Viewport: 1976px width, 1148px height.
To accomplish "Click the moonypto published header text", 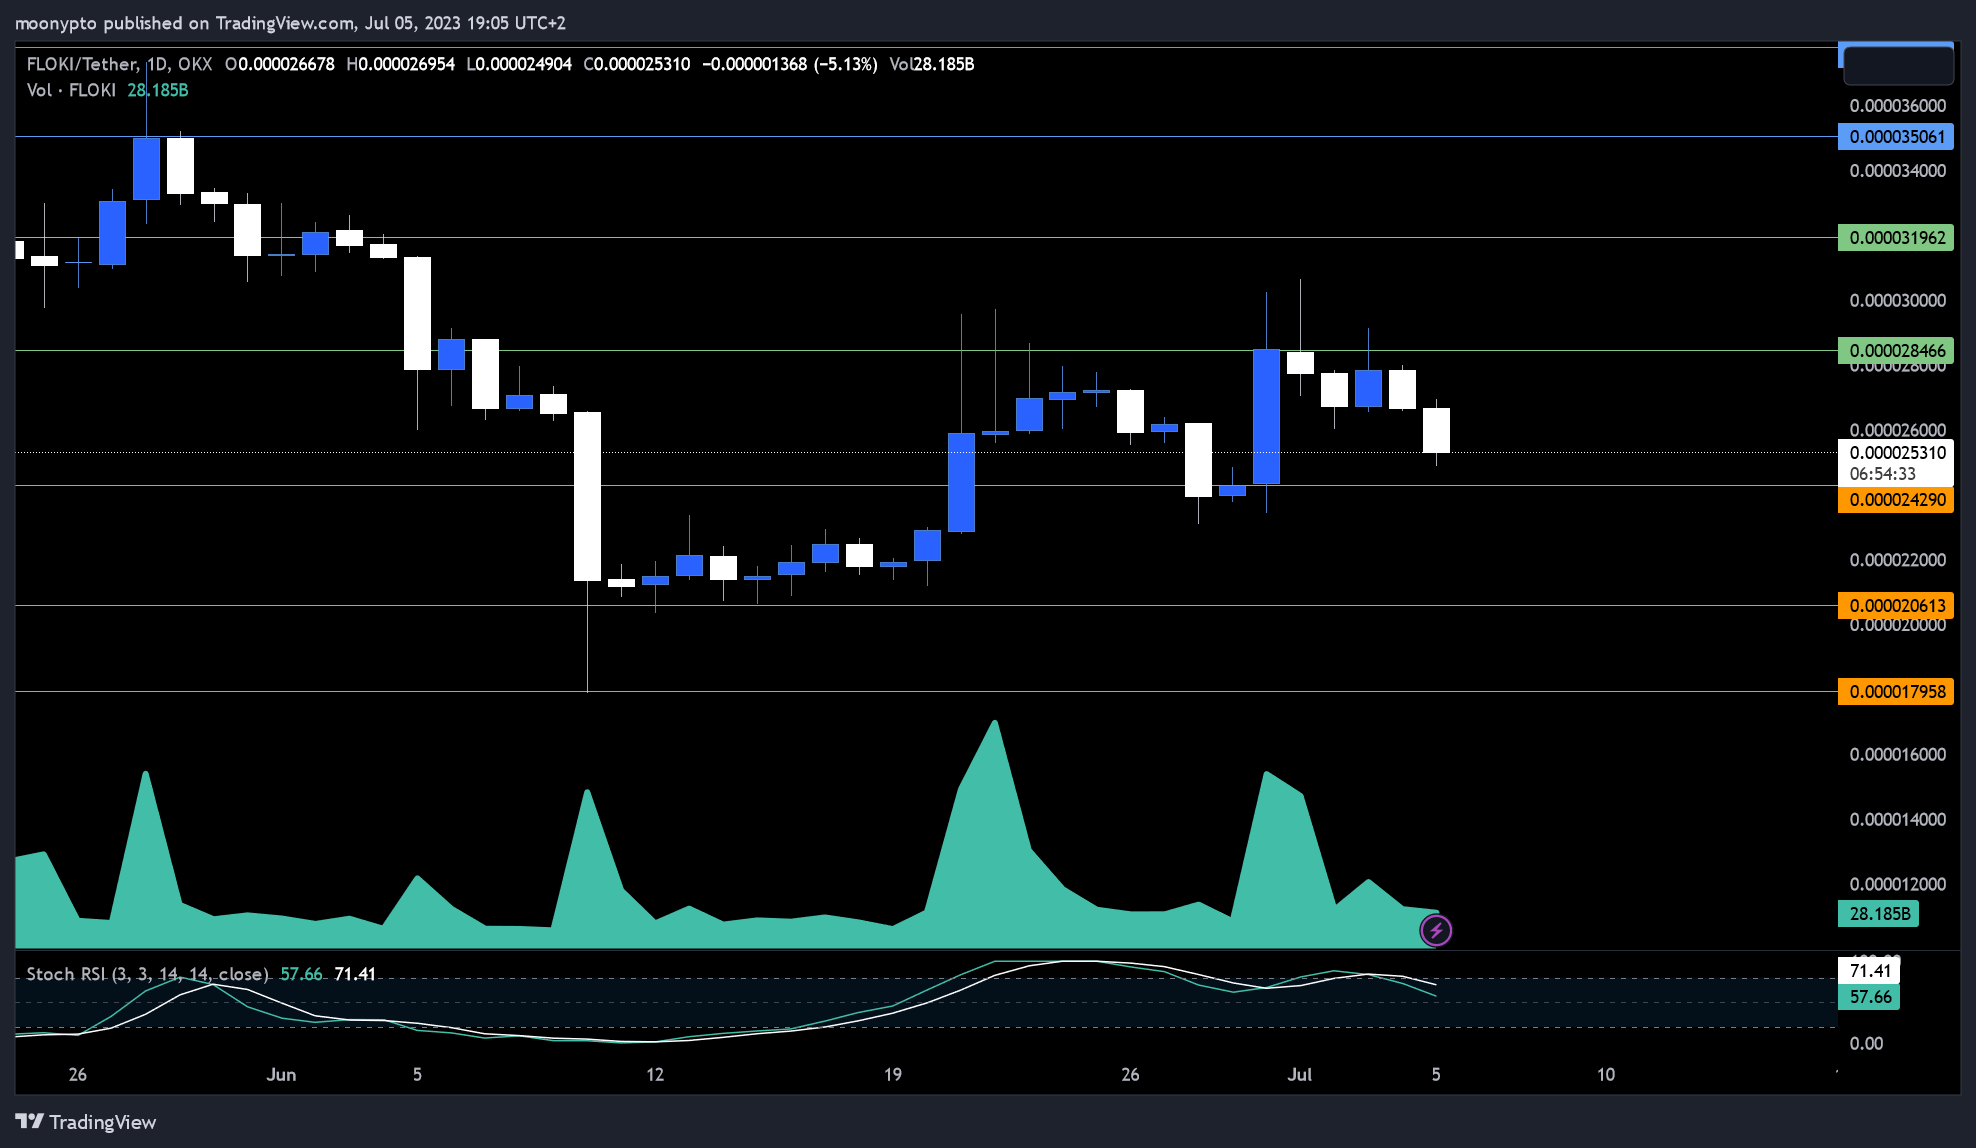I will pyautogui.click(x=290, y=23).
